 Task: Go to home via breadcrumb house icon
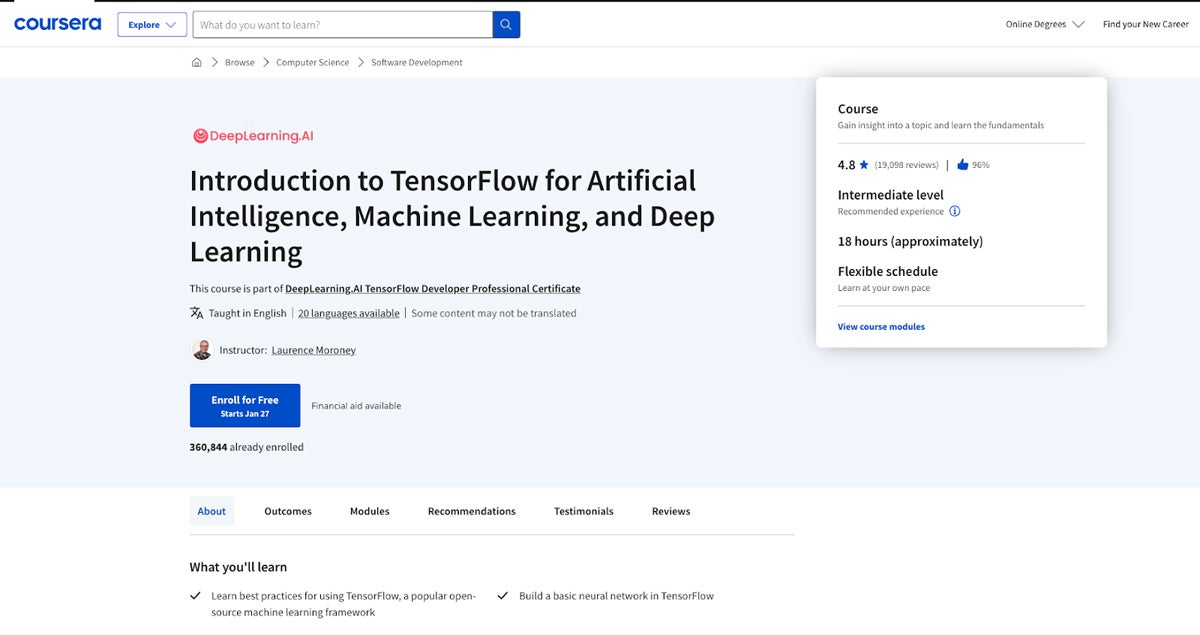pyautogui.click(x=196, y=62)
